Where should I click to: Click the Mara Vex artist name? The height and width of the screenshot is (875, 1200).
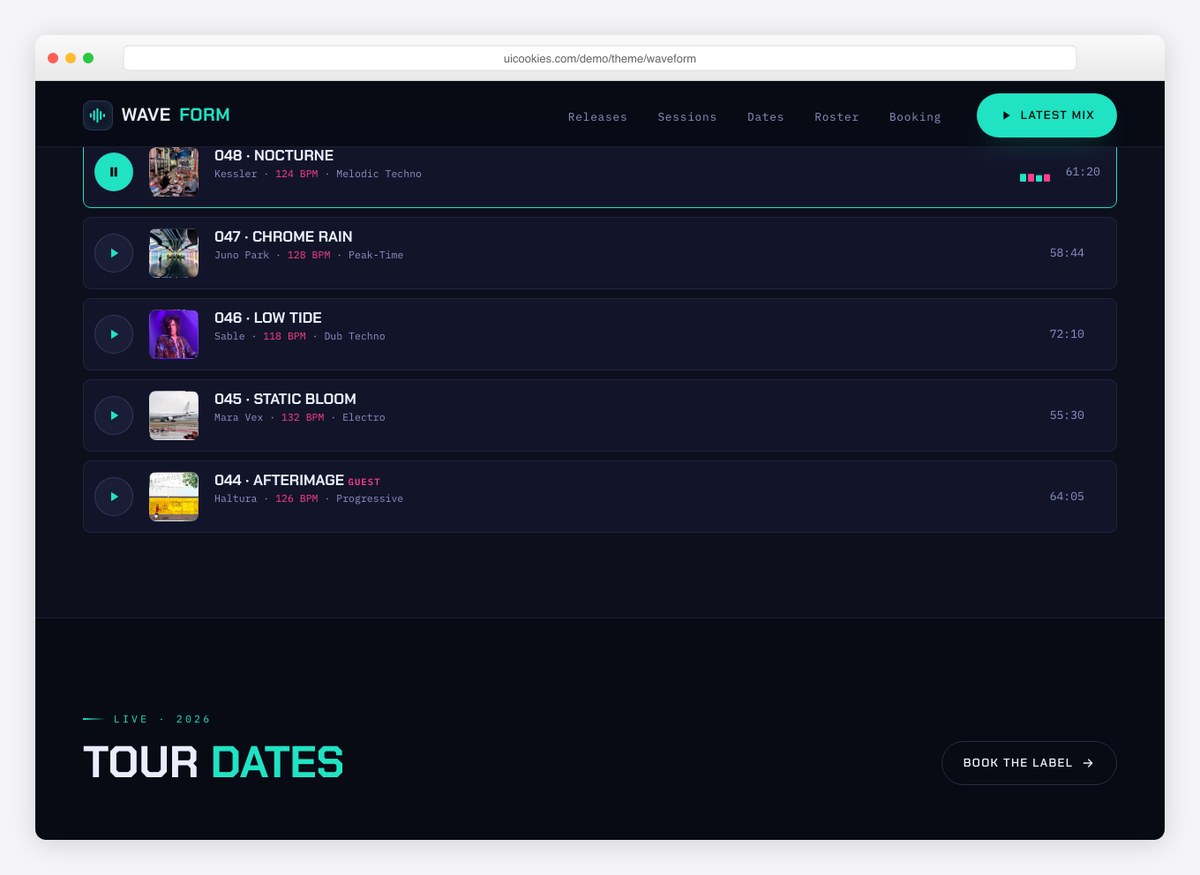pyautogui.click(x=239, y=417)
